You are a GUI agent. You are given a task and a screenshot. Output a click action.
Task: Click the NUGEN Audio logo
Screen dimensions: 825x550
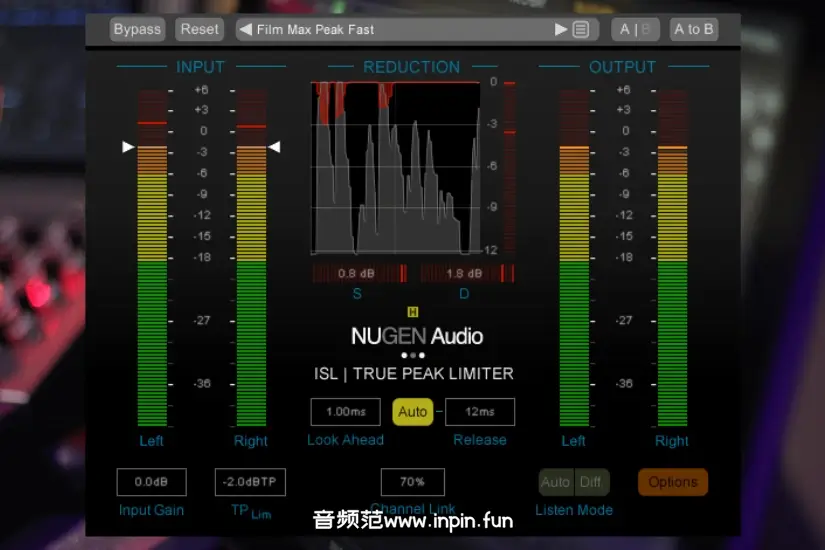(416, 336)
